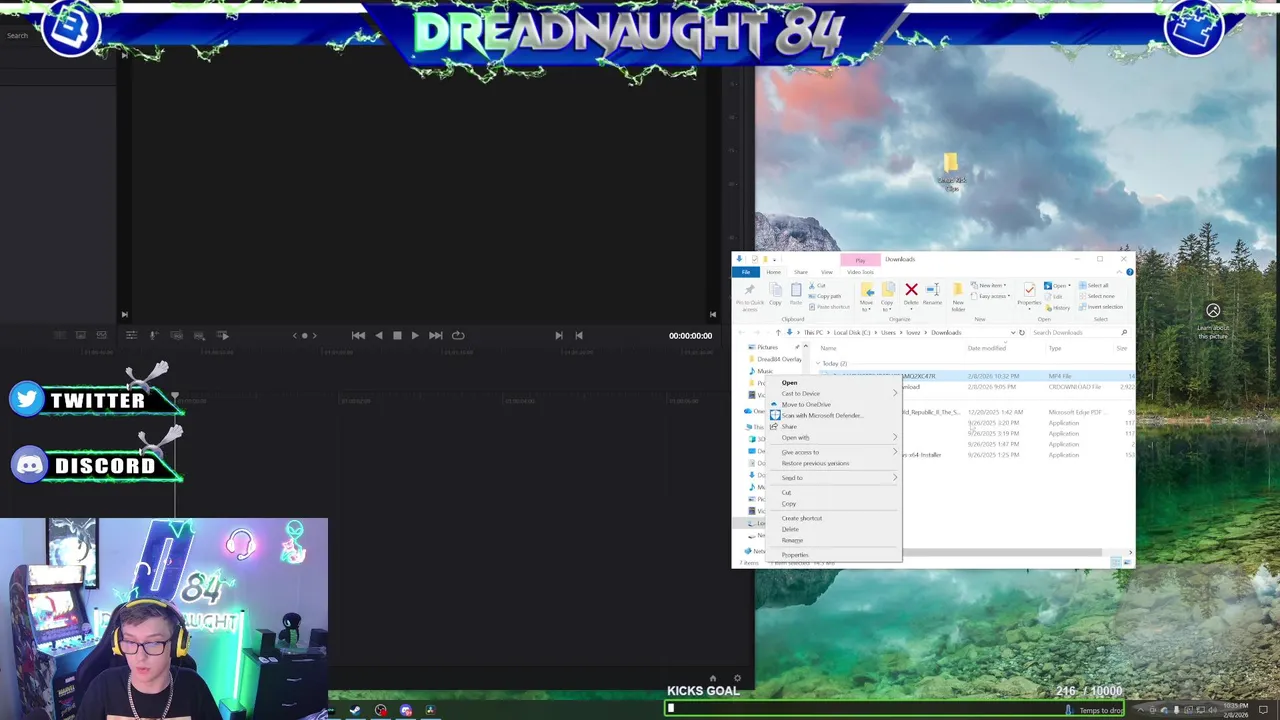Image resolution: width=1280 pixels, height=720 pixels.
Task: Click Copy path in the ribbon
Action: tap(826, 296)
